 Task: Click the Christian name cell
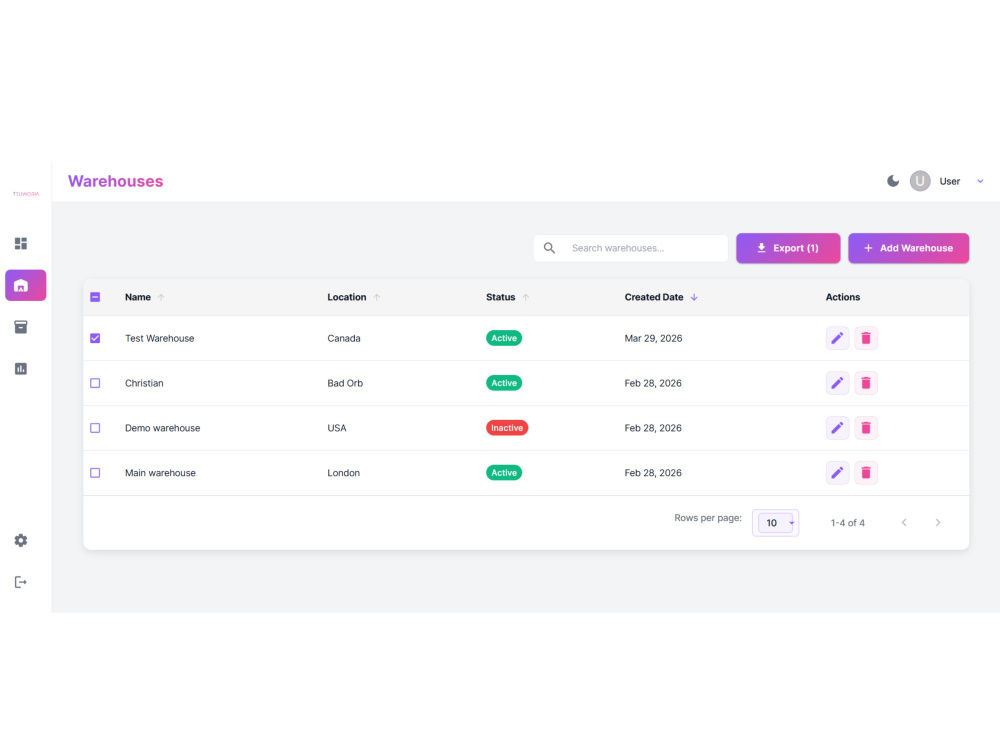tap(144, 383)
